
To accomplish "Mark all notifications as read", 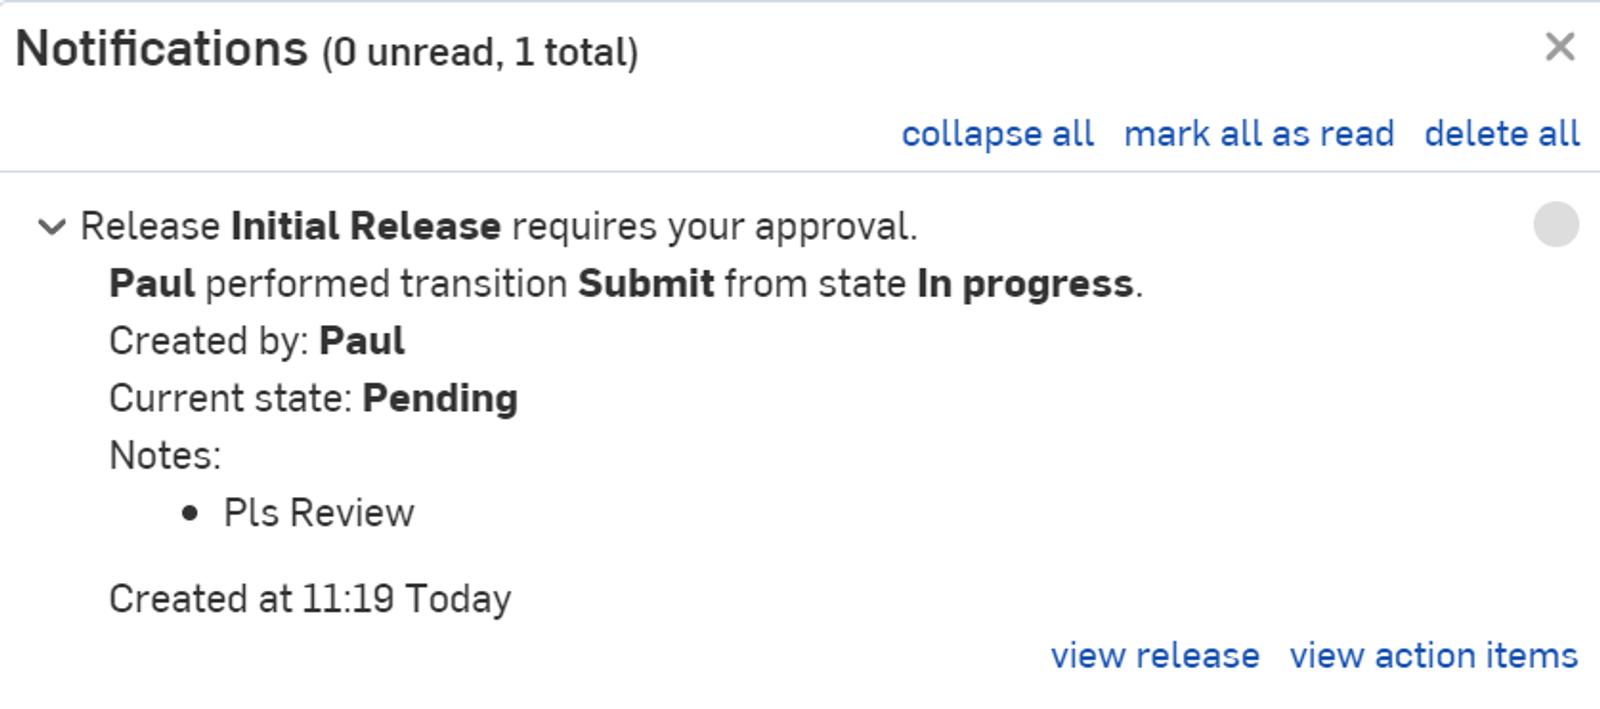I will (x=1258, y=134).
